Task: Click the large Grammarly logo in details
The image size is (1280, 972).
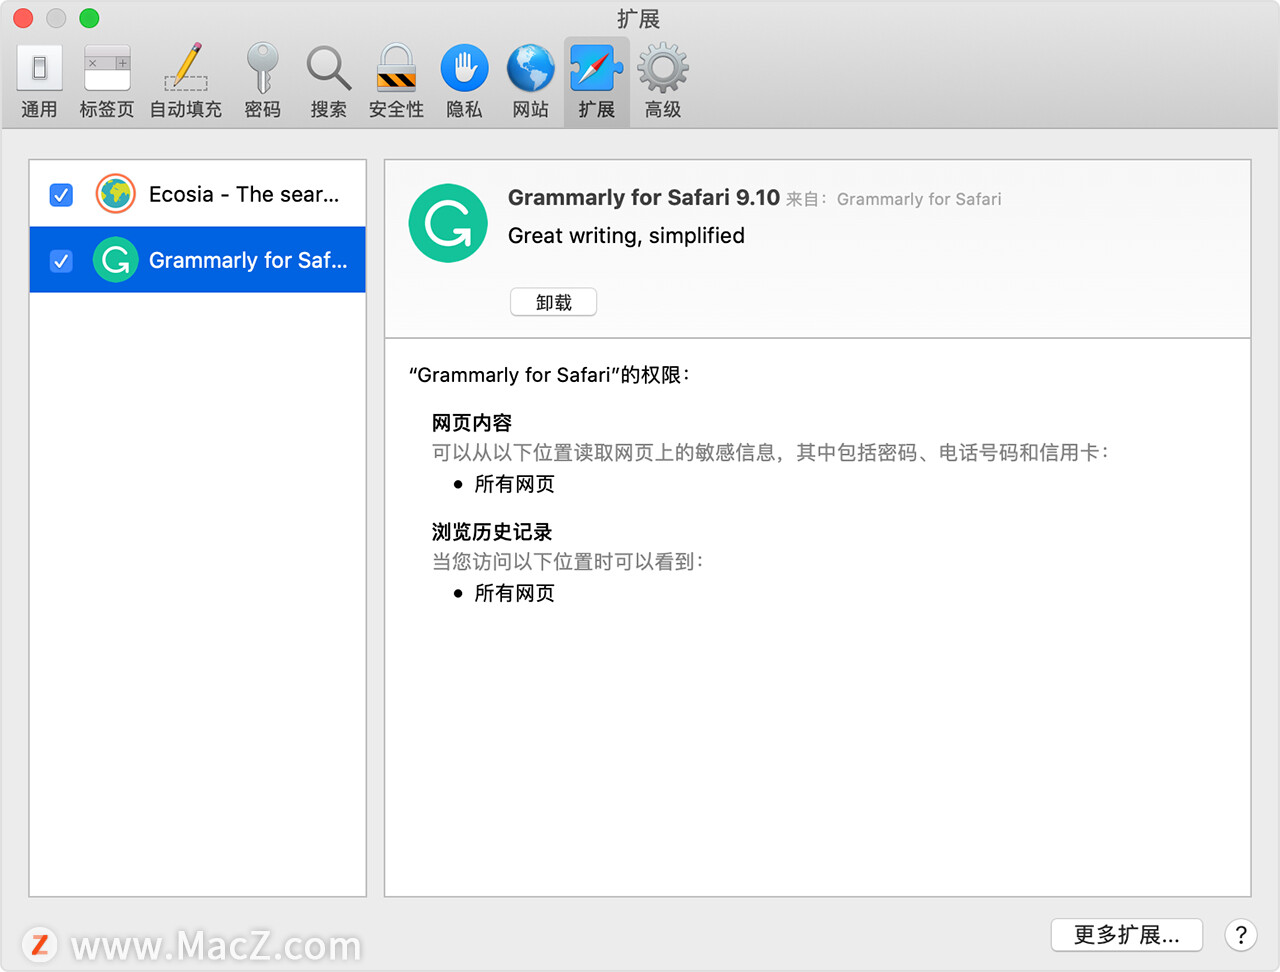Action: (x=448, y=223)
